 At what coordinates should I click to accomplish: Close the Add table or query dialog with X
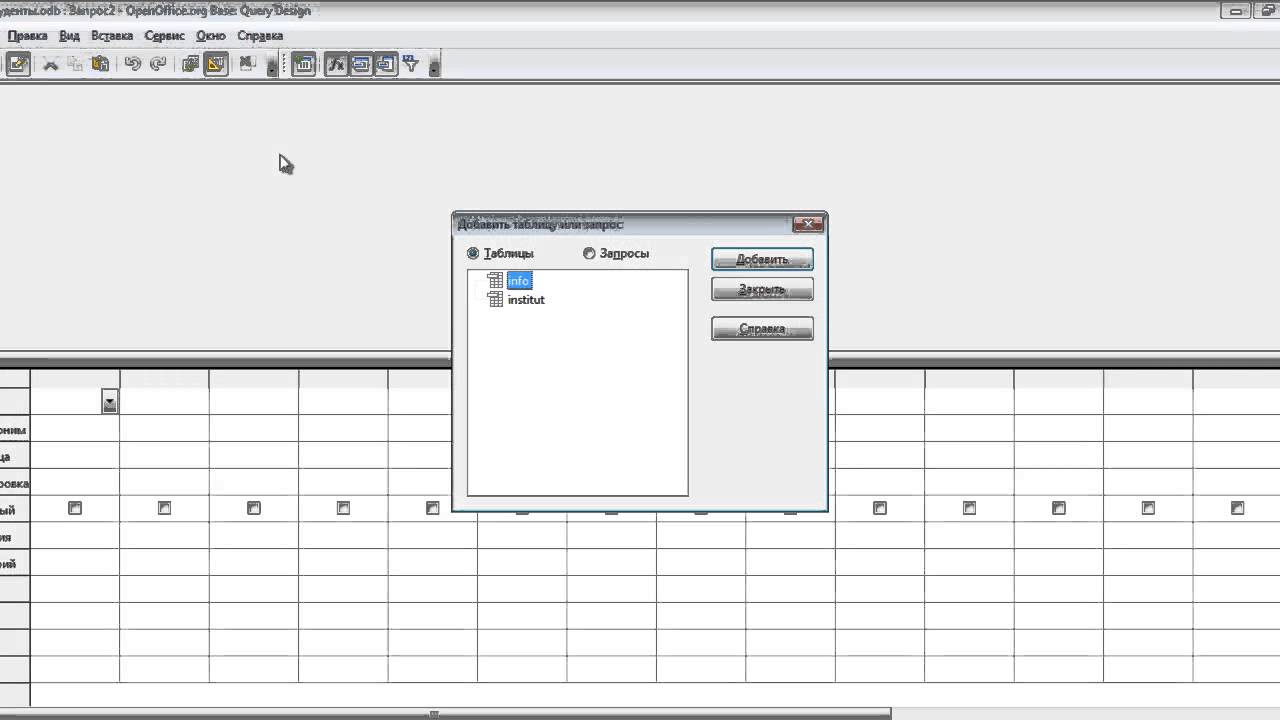(807, 224)
